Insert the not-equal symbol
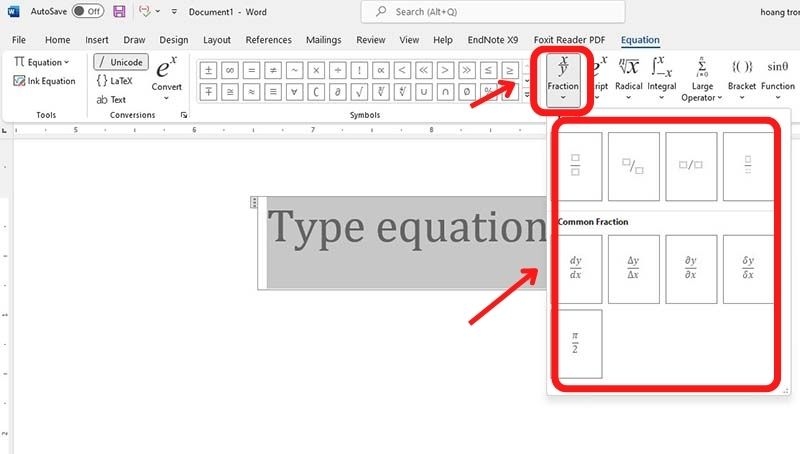Viewport: 800px width, 454px height. click(x=273, y=70)
